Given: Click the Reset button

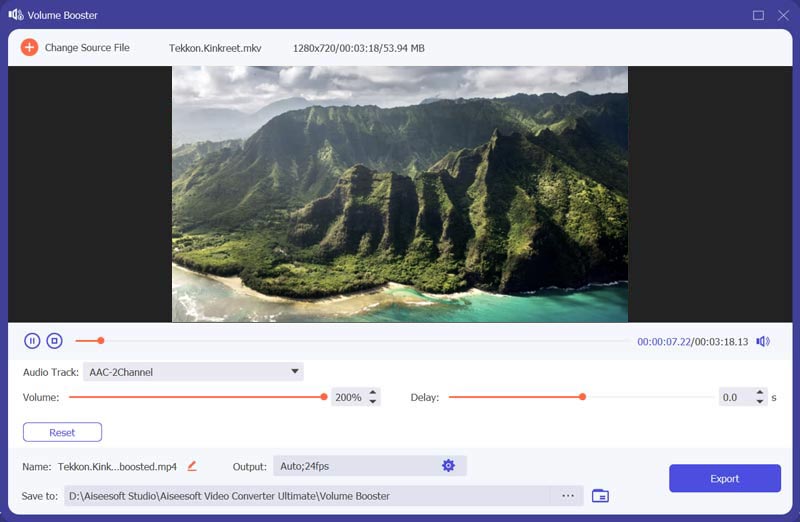Looking at the screenshot, I should pos(62,433).
